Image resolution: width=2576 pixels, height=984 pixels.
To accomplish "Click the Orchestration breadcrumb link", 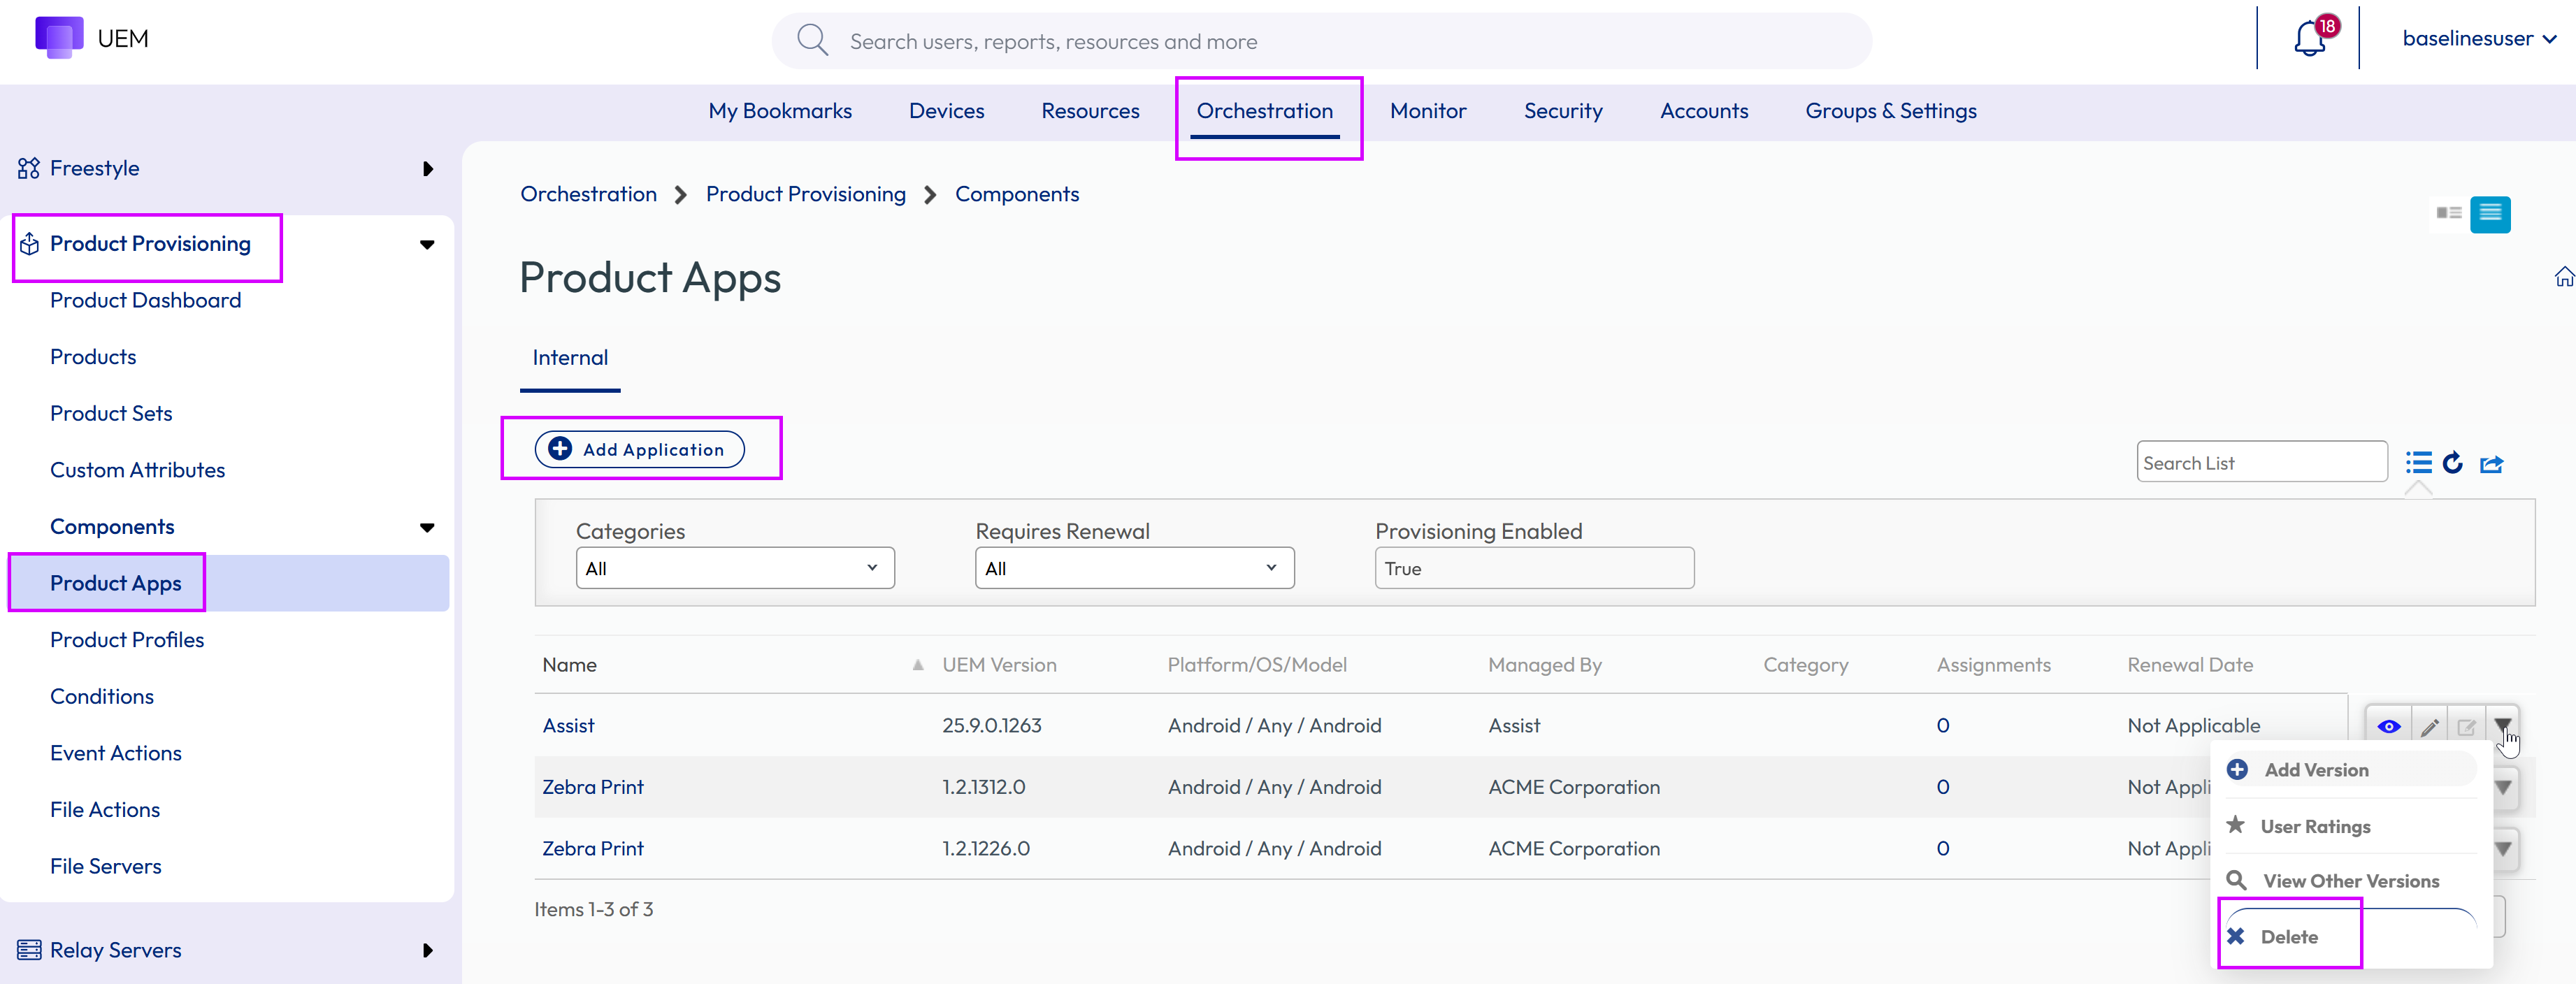I will tap(588, 194).
